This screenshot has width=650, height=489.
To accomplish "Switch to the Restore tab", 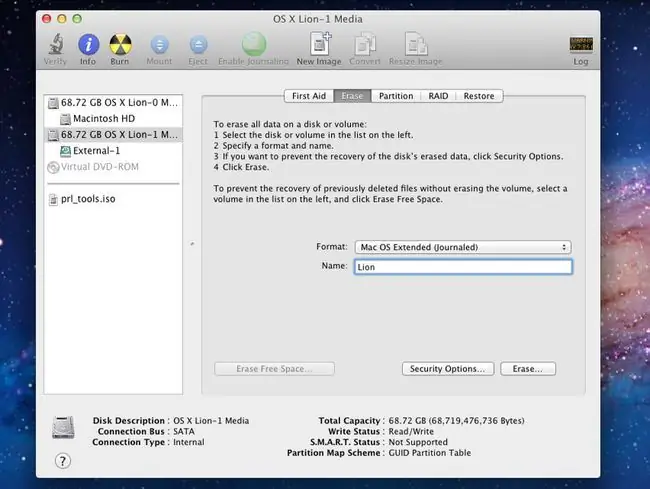I will 479,96.
